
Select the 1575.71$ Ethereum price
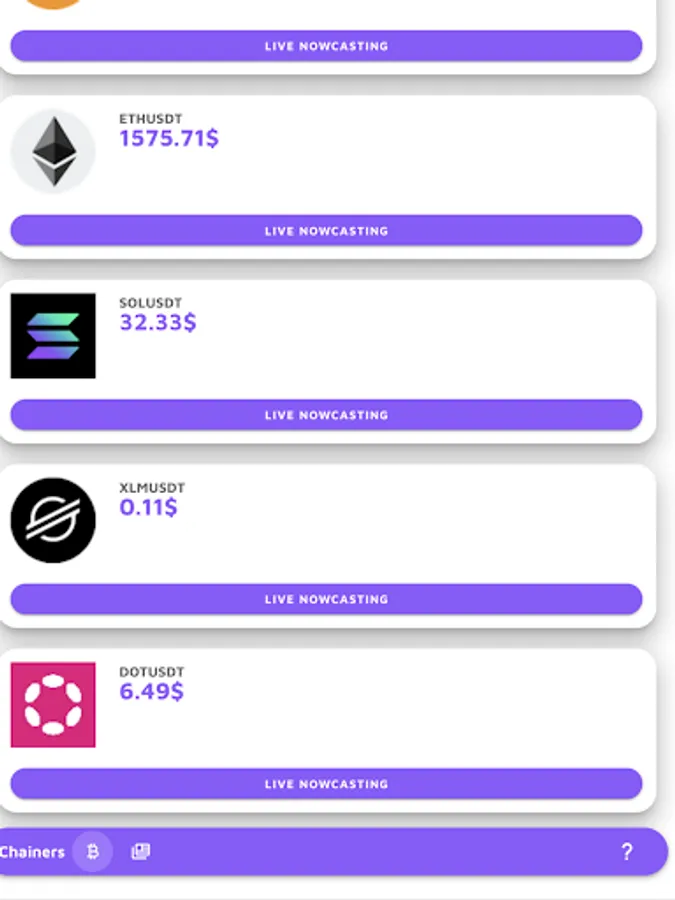click(169, 139)
